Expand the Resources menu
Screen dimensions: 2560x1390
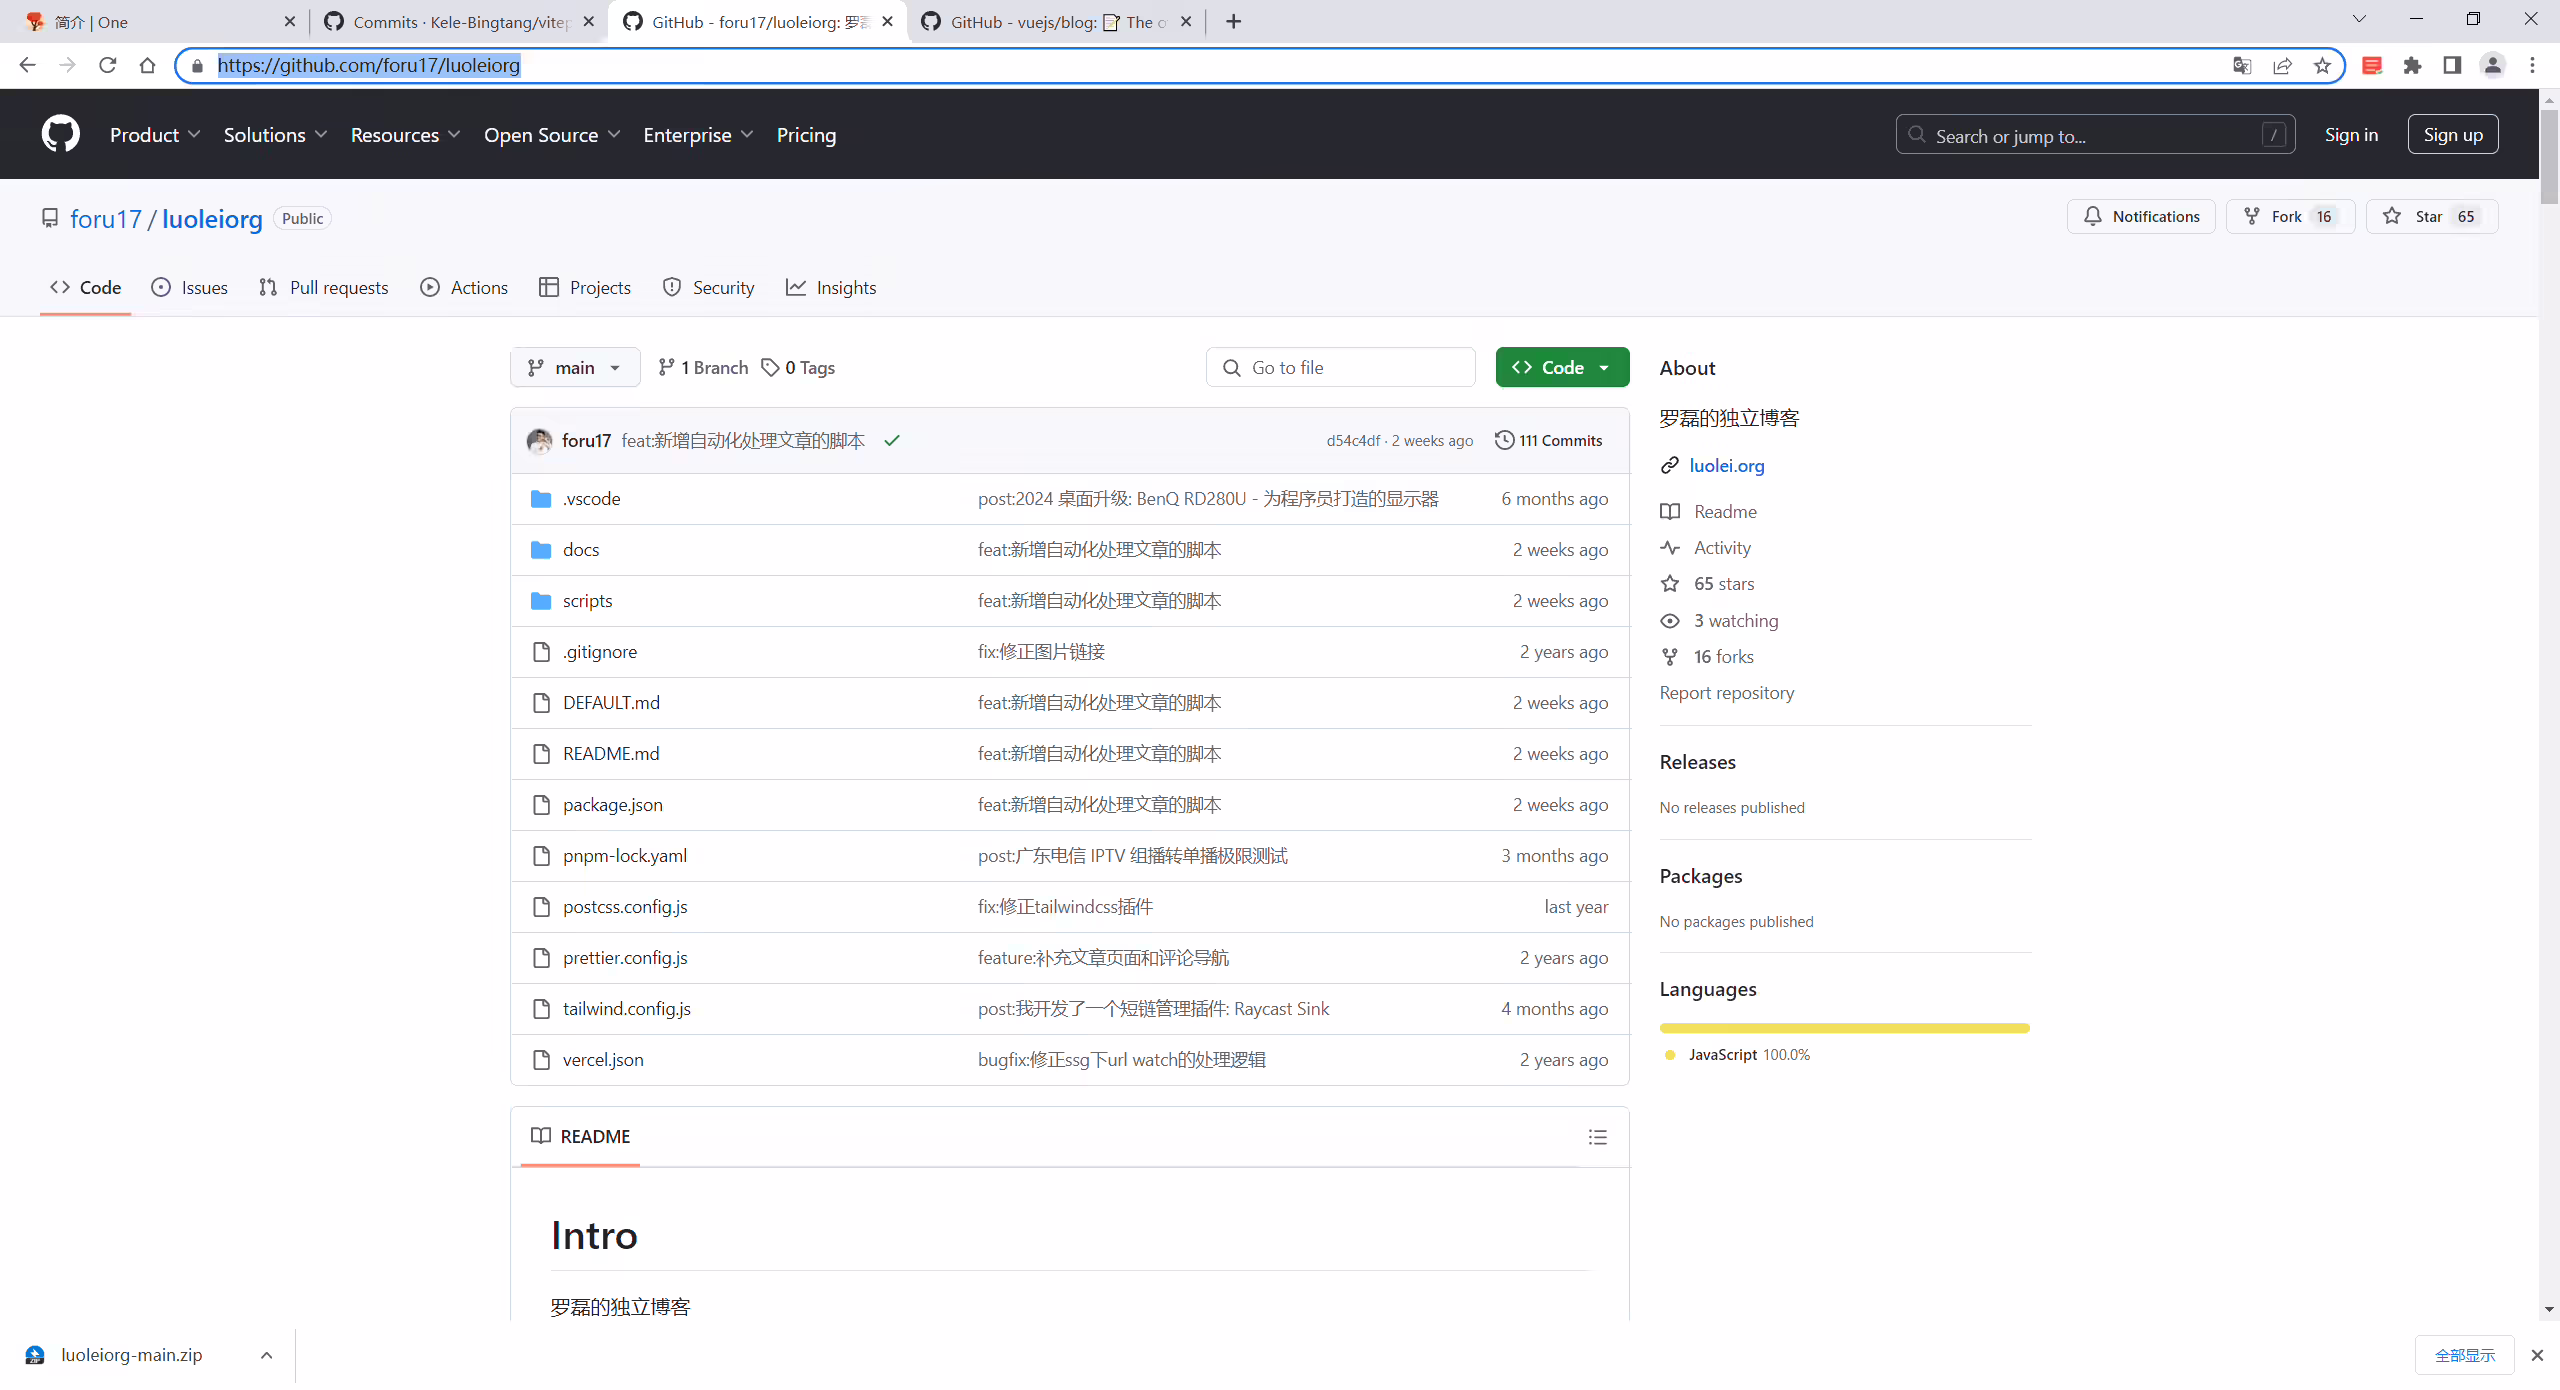click(x=405, y=134)
